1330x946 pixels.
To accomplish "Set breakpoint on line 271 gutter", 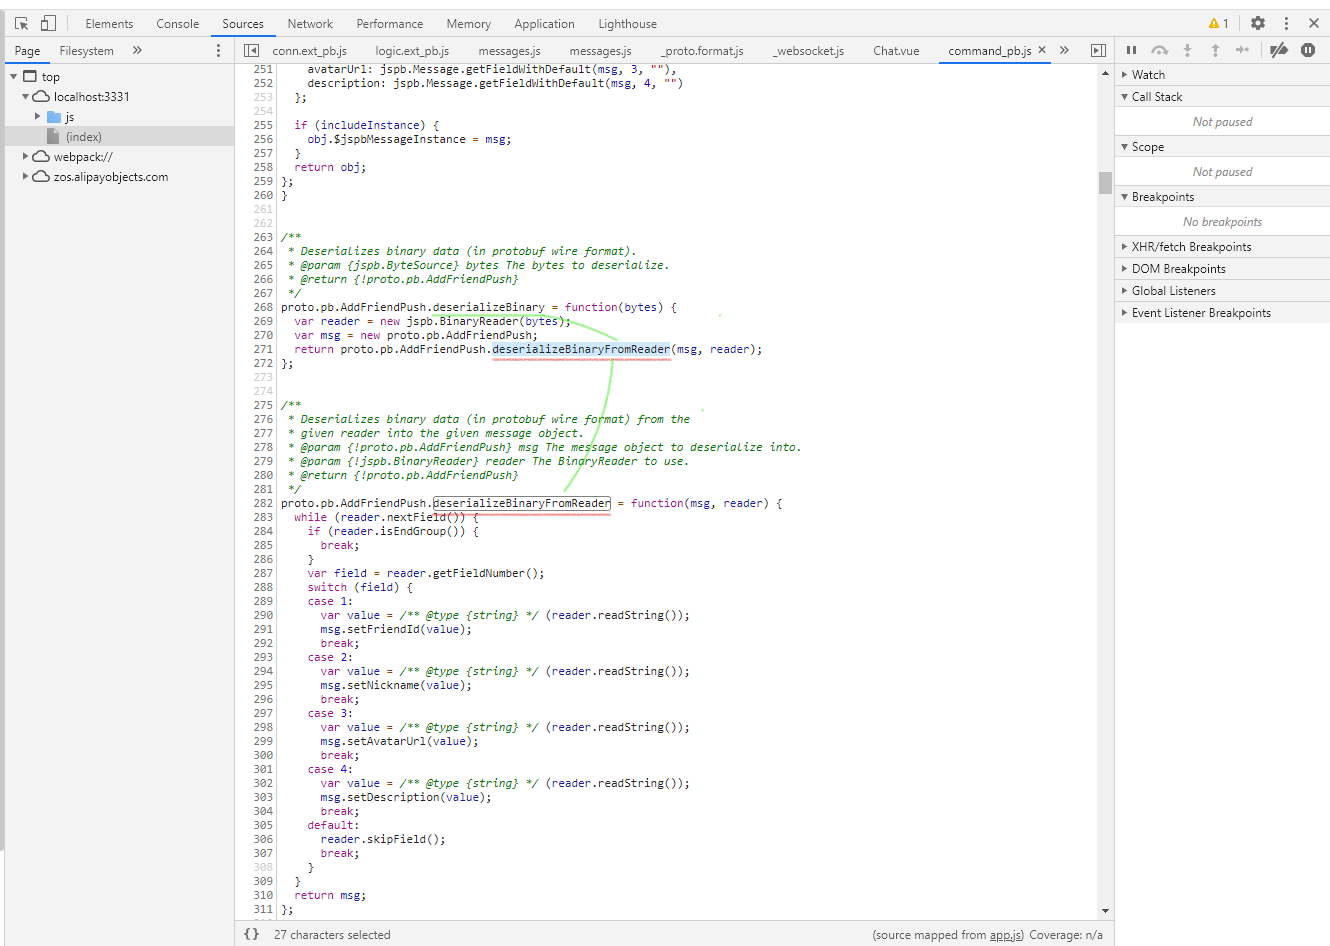I will tap(263, 349).
